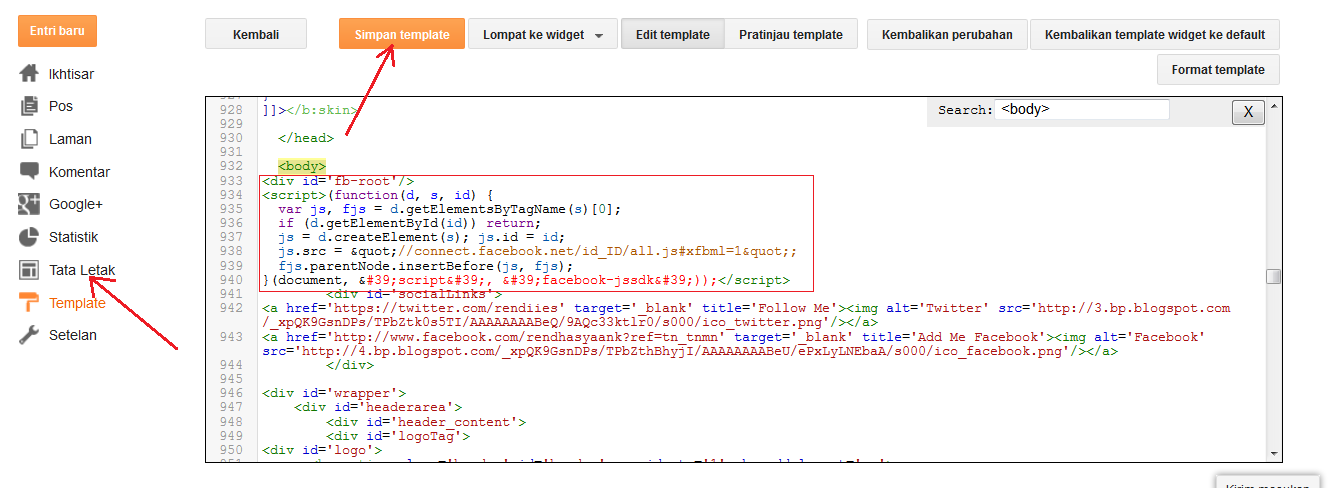Image resolution: width=1328 pixels, height=488 pixels.
Task: Select the Template menu item
Action: point(77,303)
